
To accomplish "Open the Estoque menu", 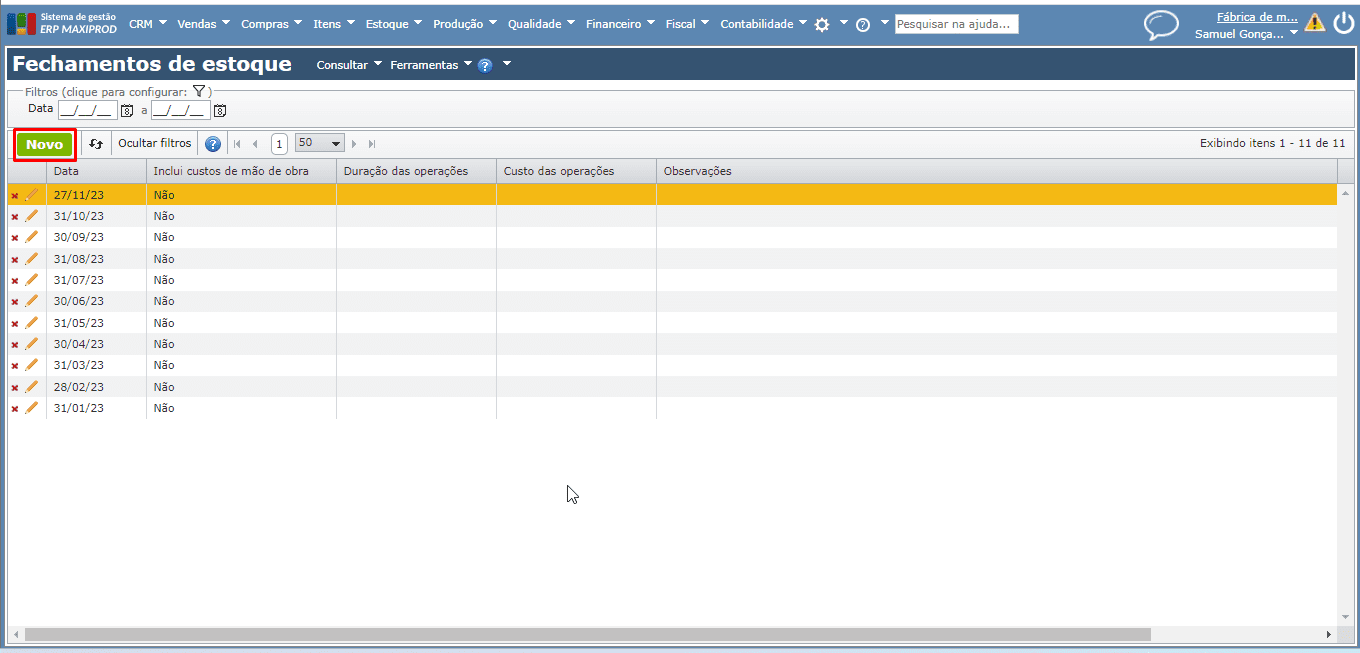I will 393,24.
